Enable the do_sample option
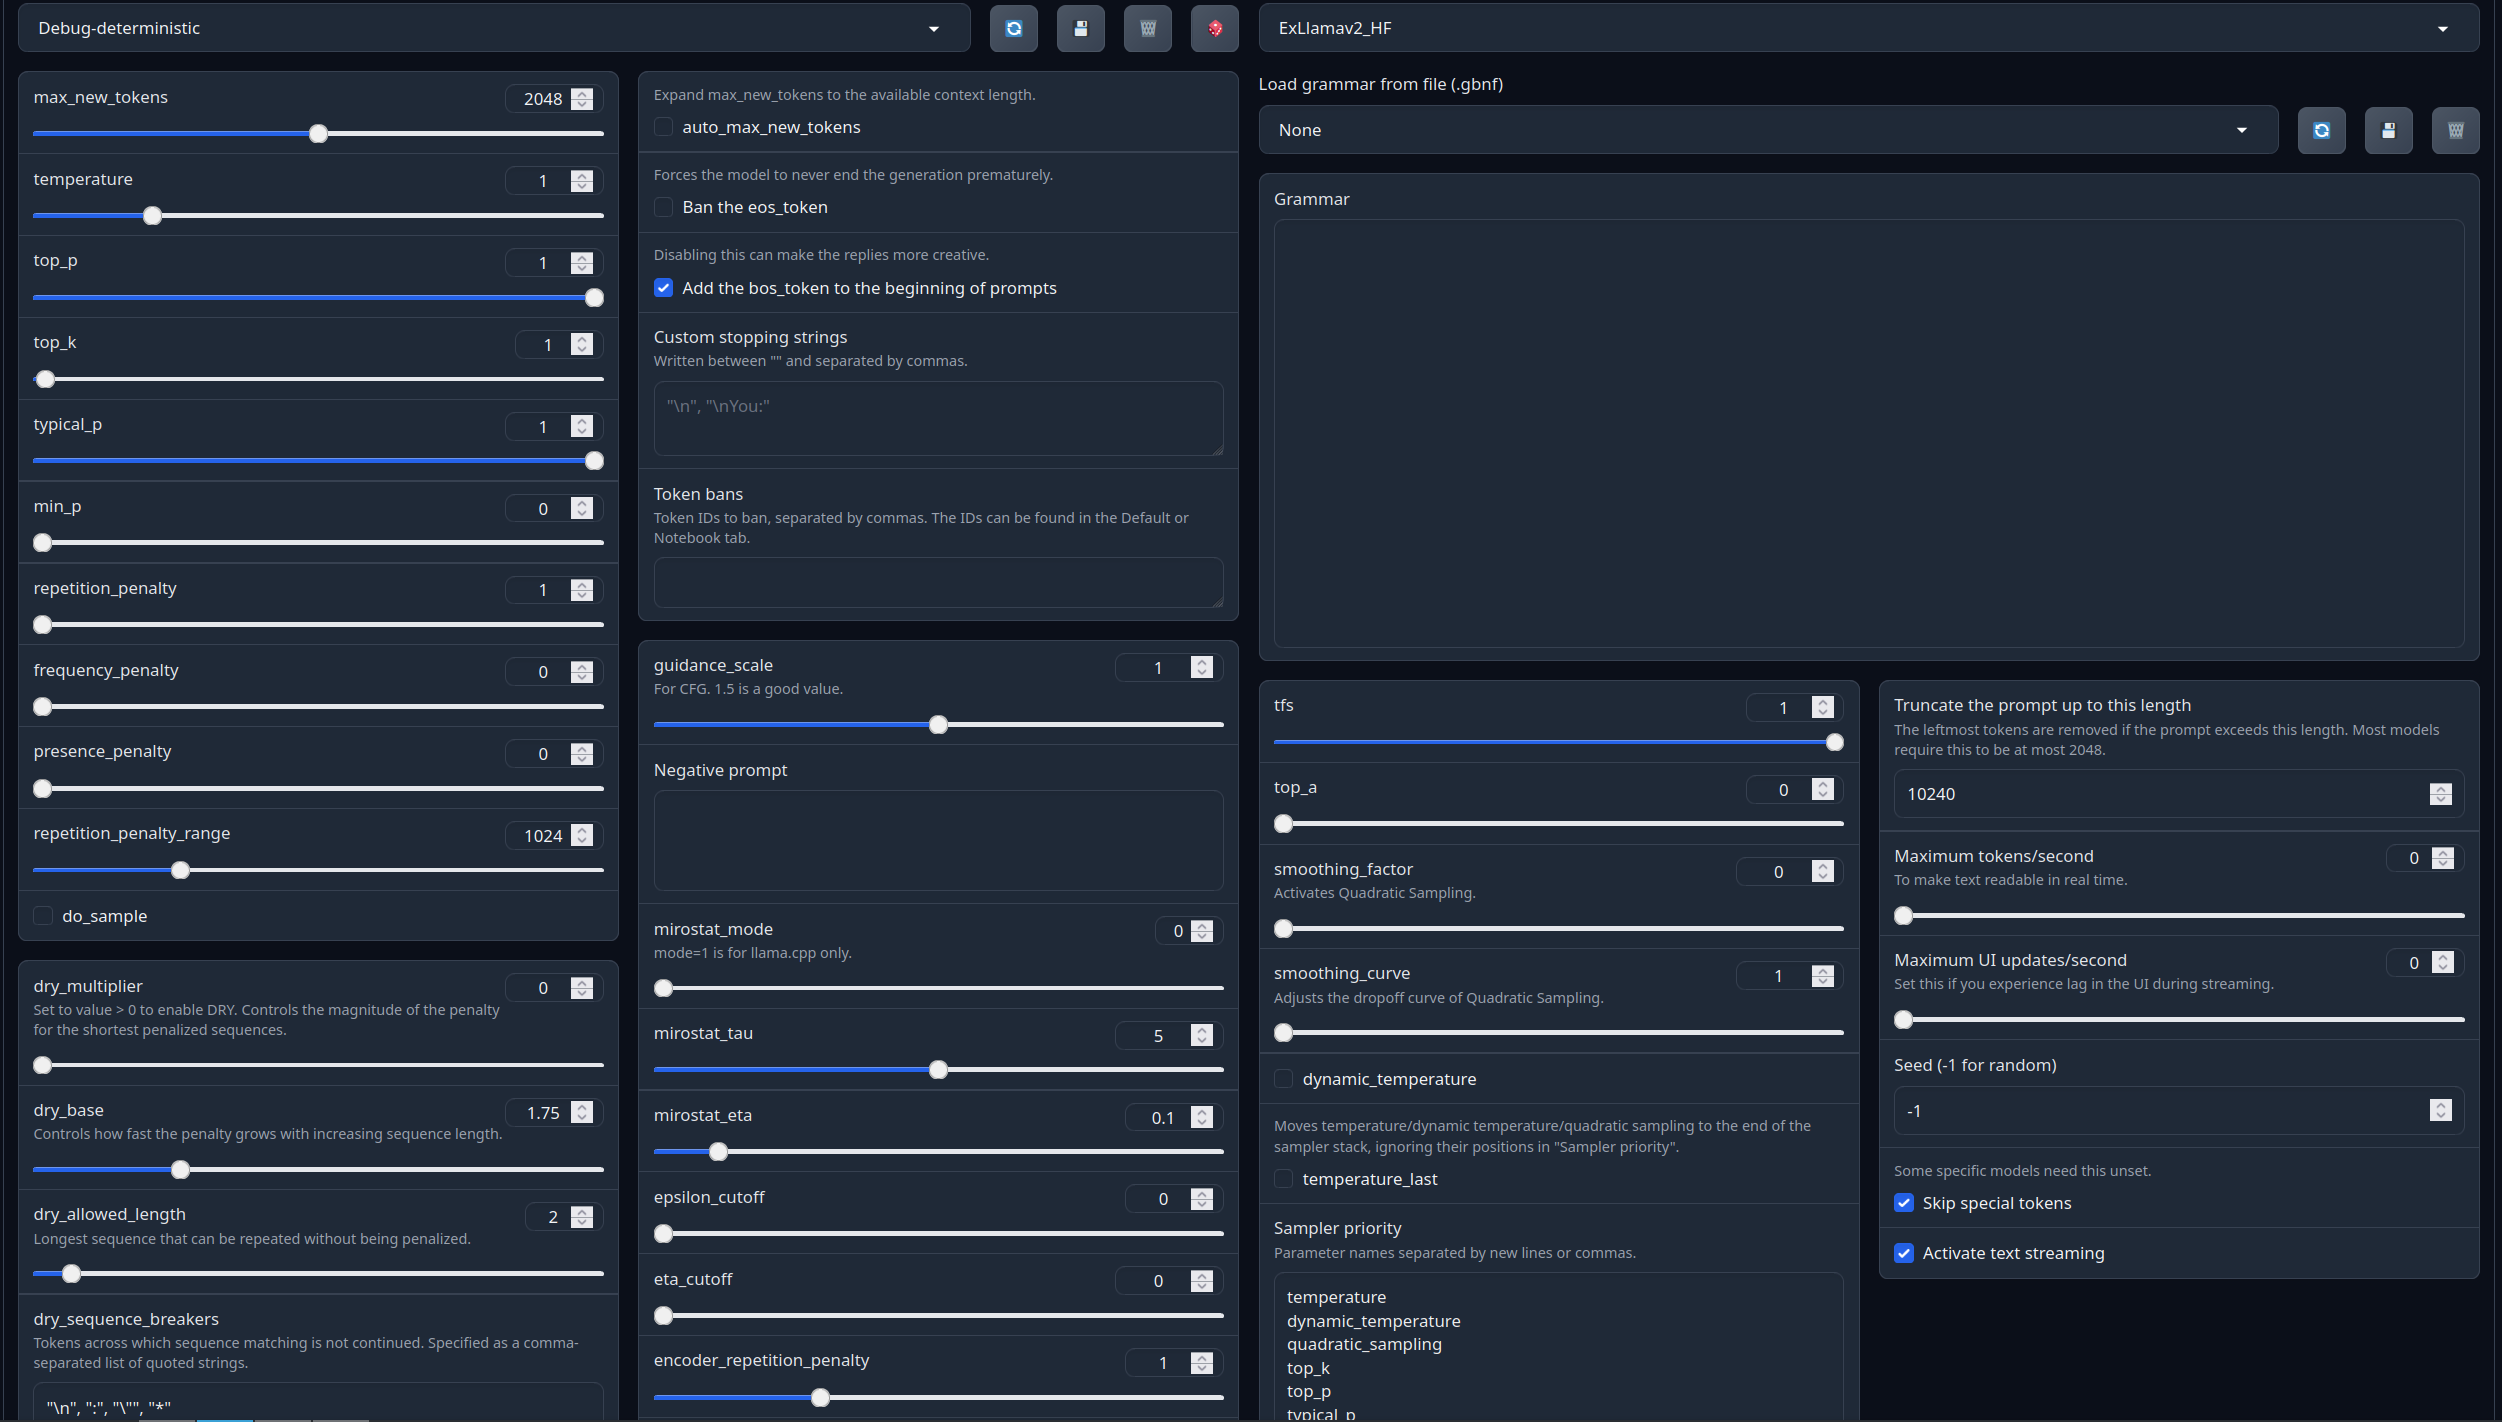The height and width of the screenshot is (1422, 2502). (43, 915)
